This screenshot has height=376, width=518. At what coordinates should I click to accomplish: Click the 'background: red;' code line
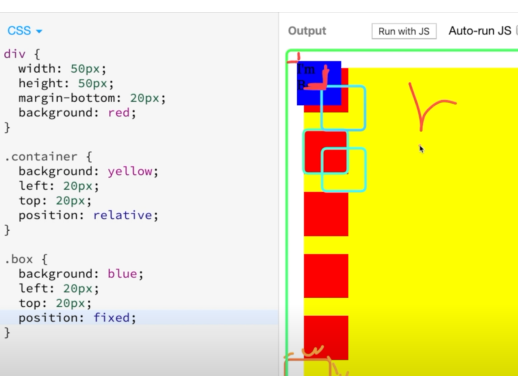click(x=77, y=113)
